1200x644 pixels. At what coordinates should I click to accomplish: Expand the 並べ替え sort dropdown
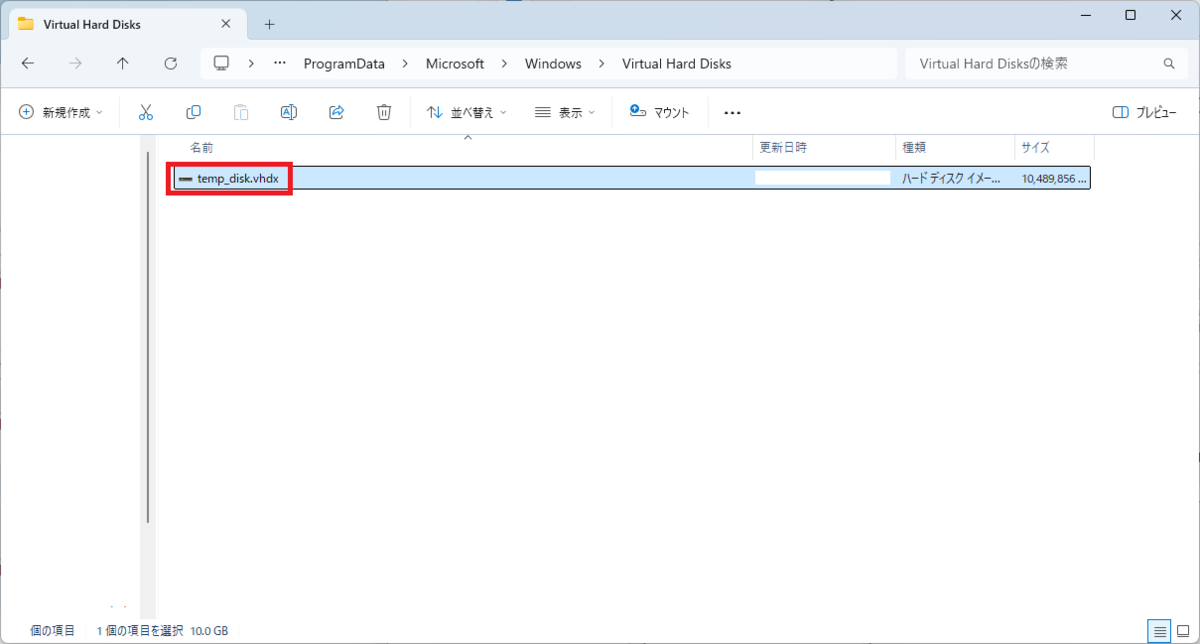(x=467, y=113)
